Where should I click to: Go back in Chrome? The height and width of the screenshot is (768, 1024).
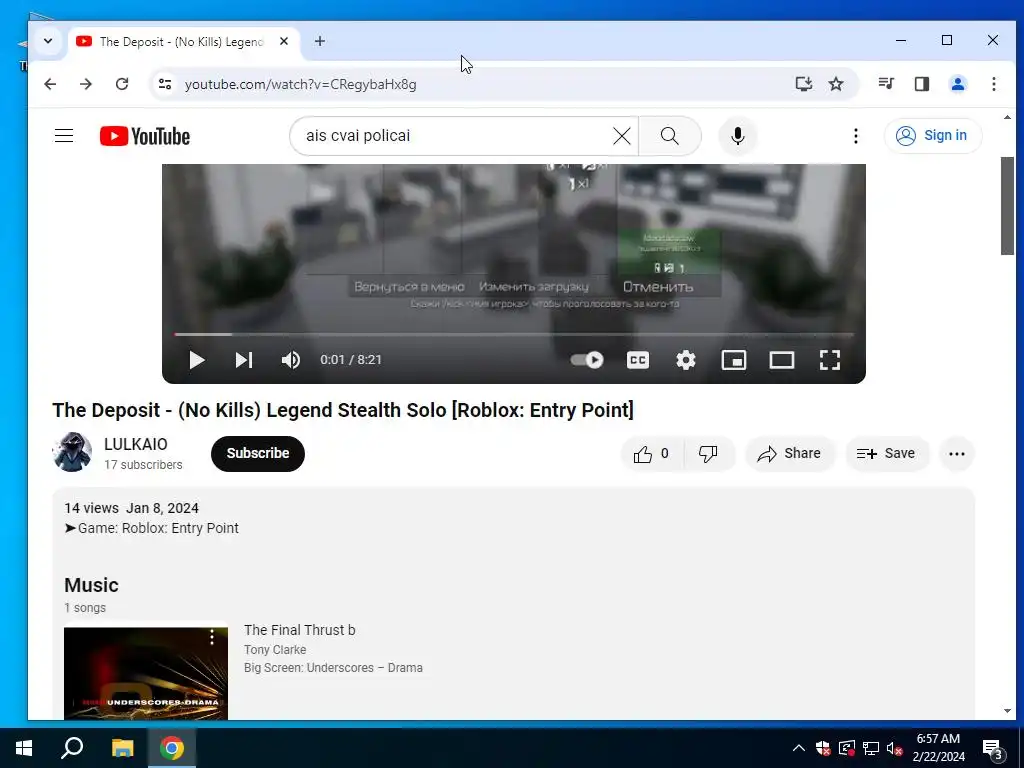pos(50,84)
